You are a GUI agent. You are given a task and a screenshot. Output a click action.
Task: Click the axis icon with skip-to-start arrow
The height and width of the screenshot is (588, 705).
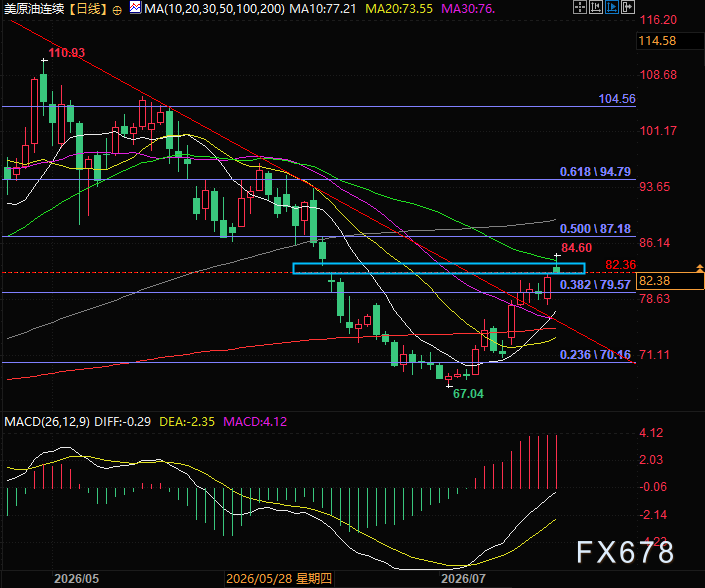coord(596,7)
